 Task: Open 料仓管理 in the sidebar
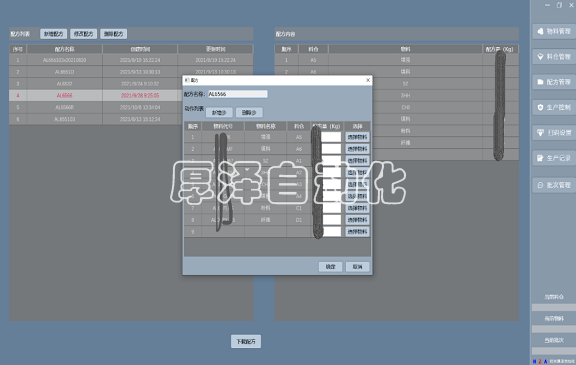554,57
